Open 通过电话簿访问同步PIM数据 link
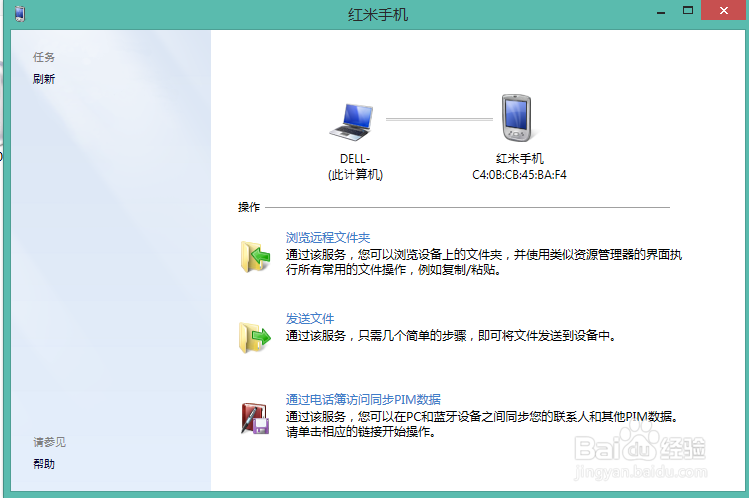749x498 pixels. click(x=363, y=399)
